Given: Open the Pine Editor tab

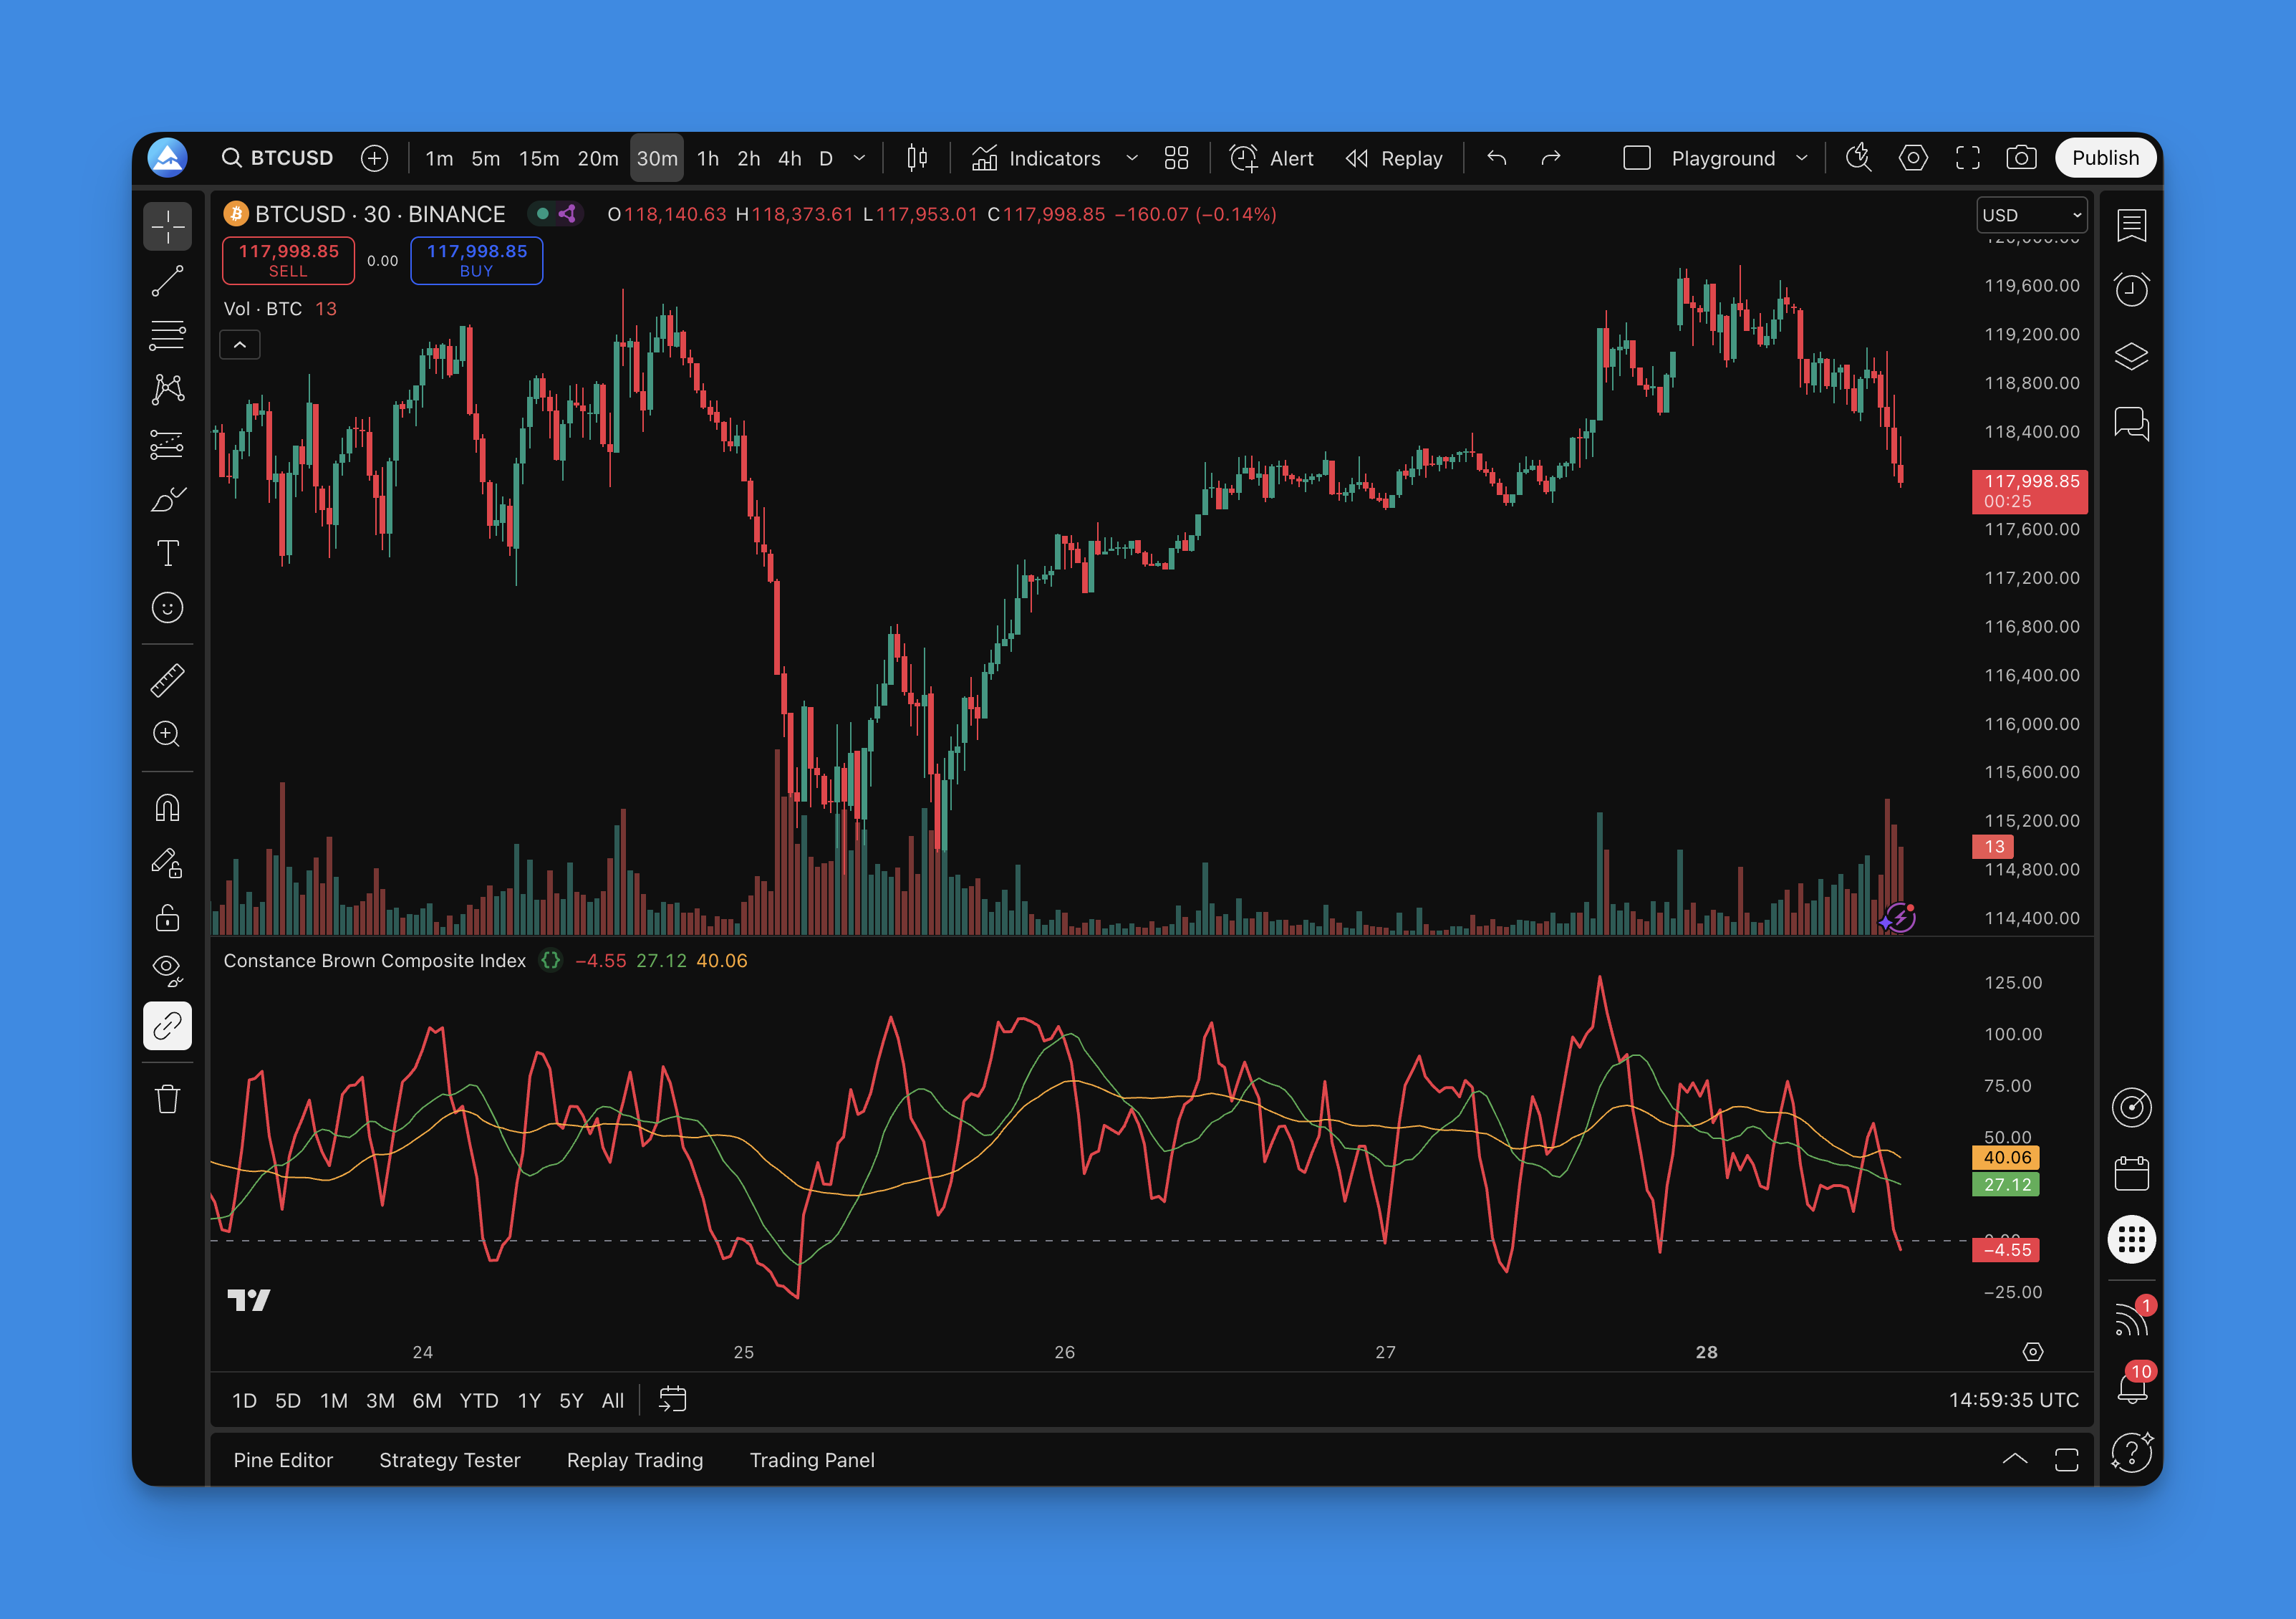Looking at the screenshot, I should (283, 1460).
